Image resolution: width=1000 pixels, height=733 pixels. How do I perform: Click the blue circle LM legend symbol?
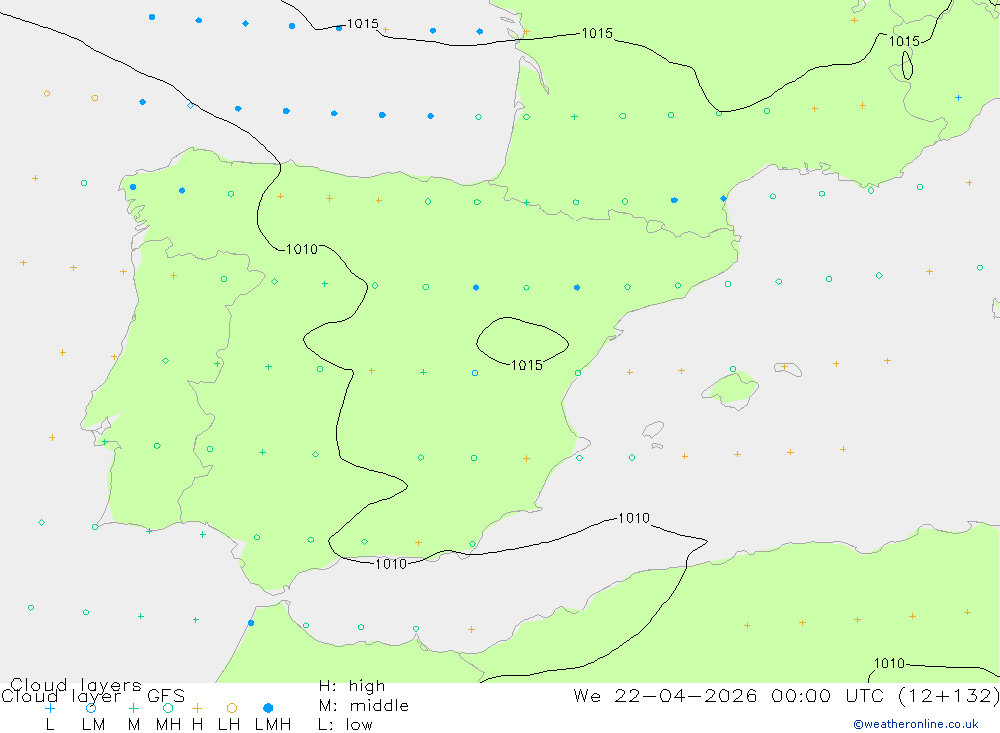click(x=91, y=708)
